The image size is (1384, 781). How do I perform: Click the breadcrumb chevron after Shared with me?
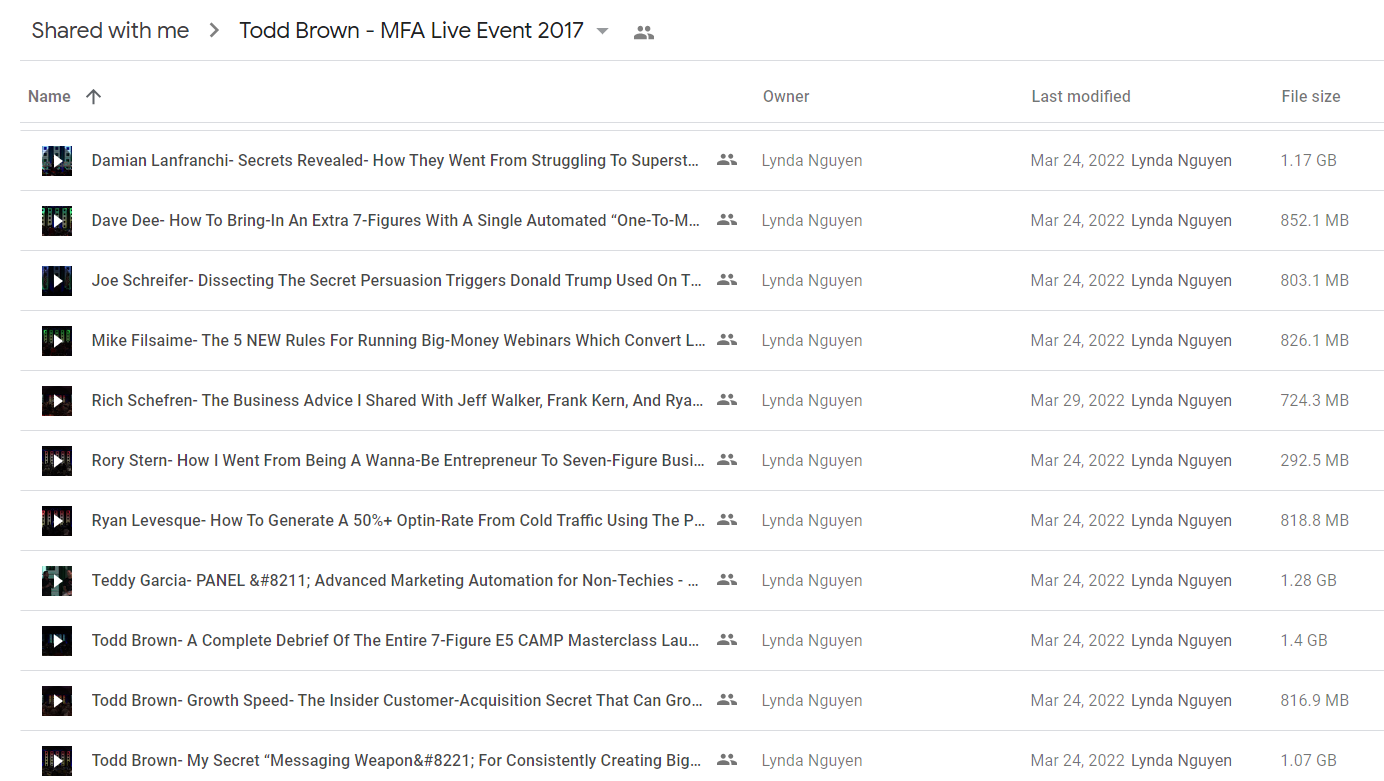(x=214, y=31)
